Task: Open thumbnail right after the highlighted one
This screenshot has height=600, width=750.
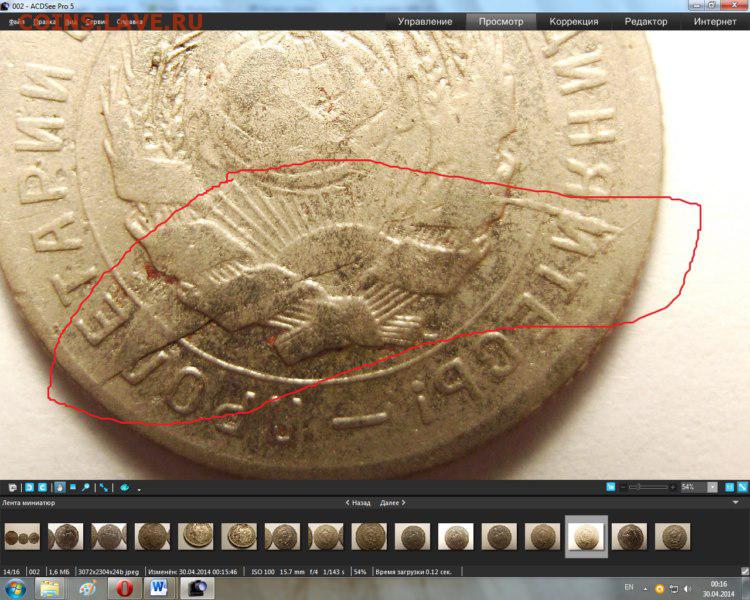Action: tap(629, 536)
